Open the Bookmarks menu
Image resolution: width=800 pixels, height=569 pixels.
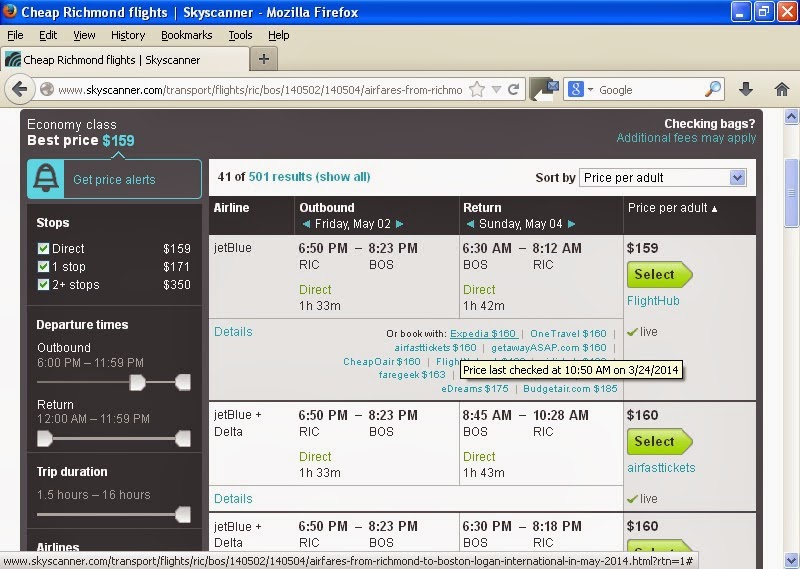coord(187,35)
